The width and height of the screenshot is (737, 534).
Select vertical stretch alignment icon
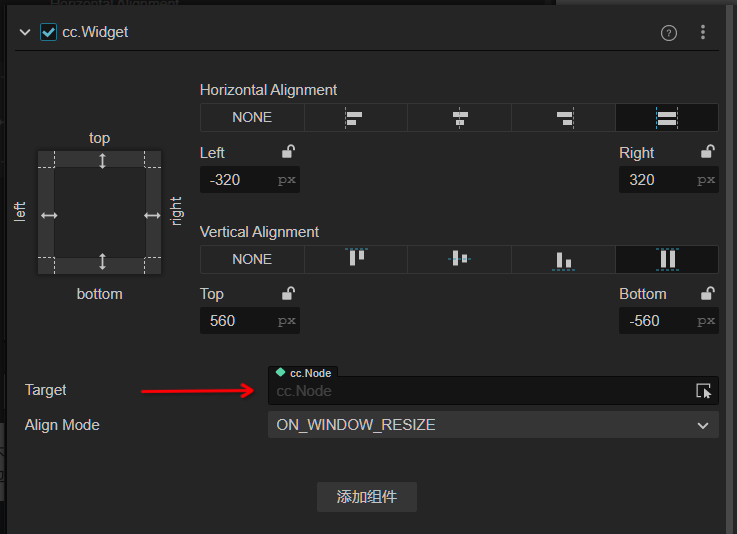(667, 259)
